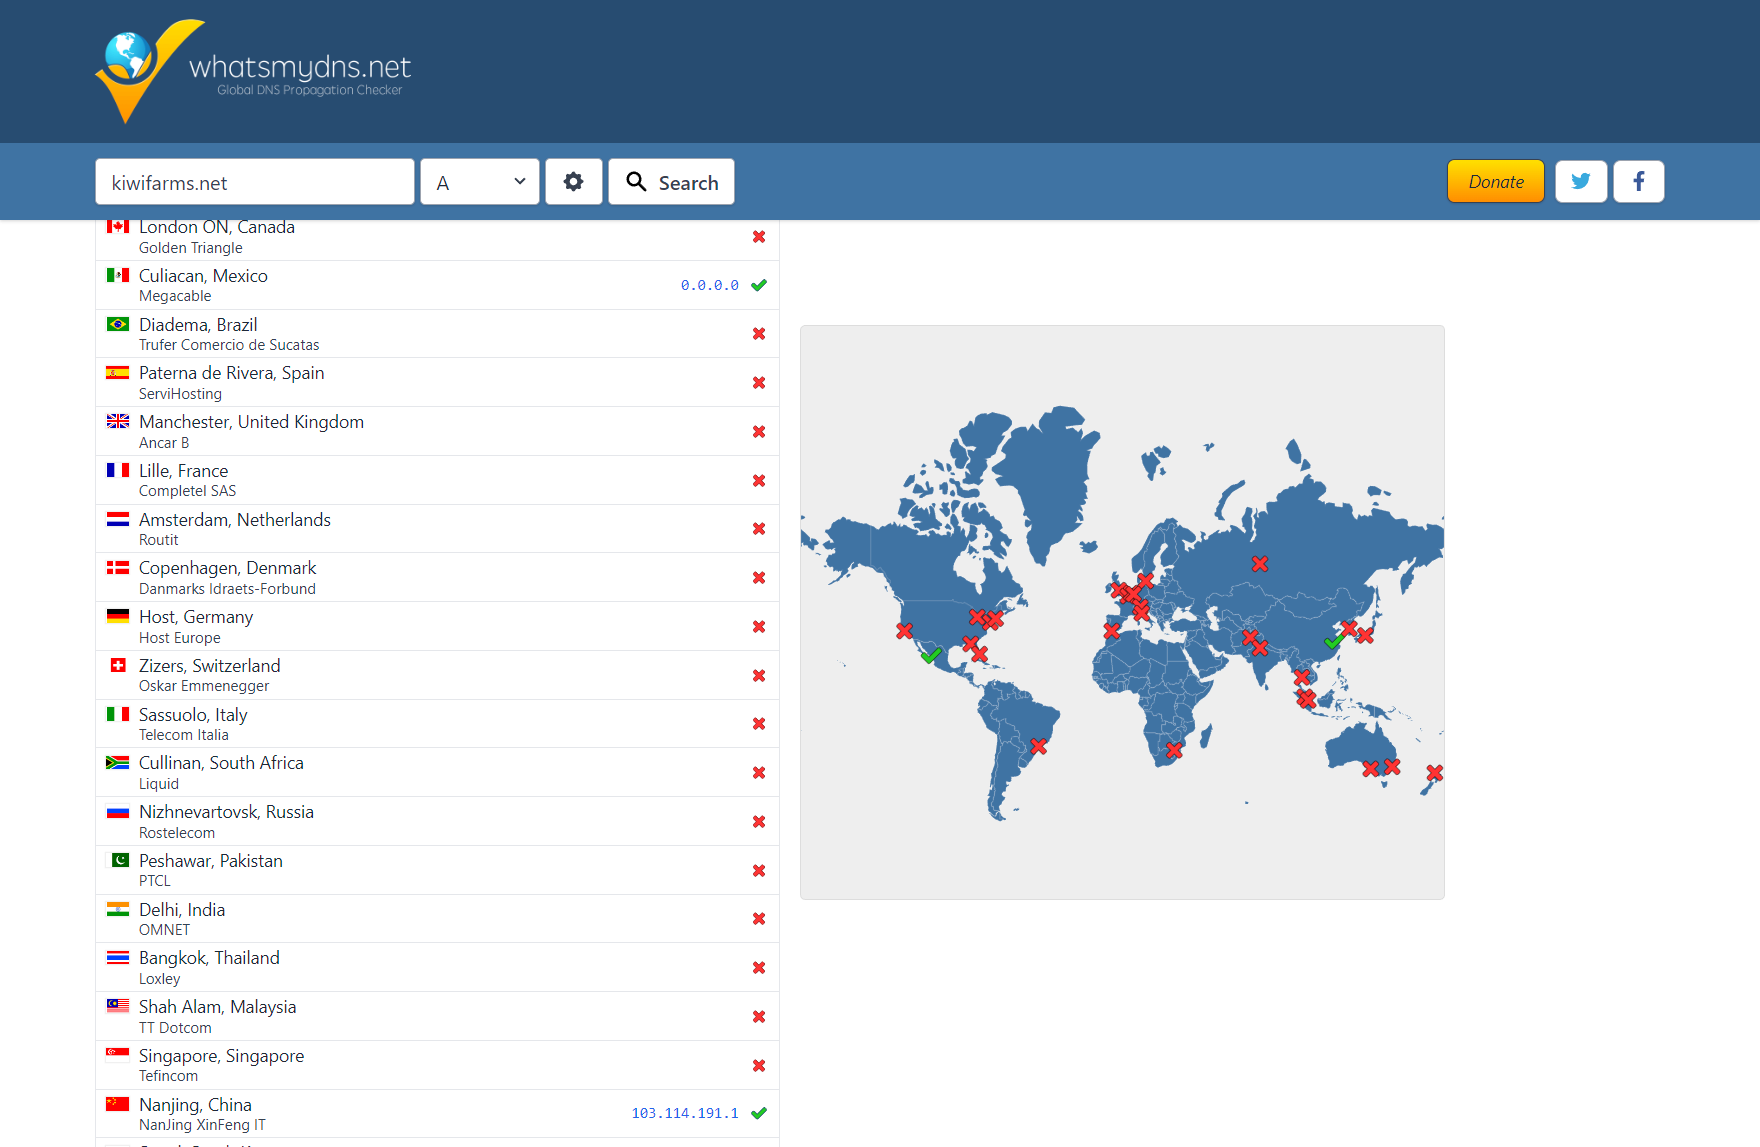Image resolution: width=1760 pixels, height=1147 pixels.
Task: Click the Brazil red X marker on map
Action: coord(1039,746)
